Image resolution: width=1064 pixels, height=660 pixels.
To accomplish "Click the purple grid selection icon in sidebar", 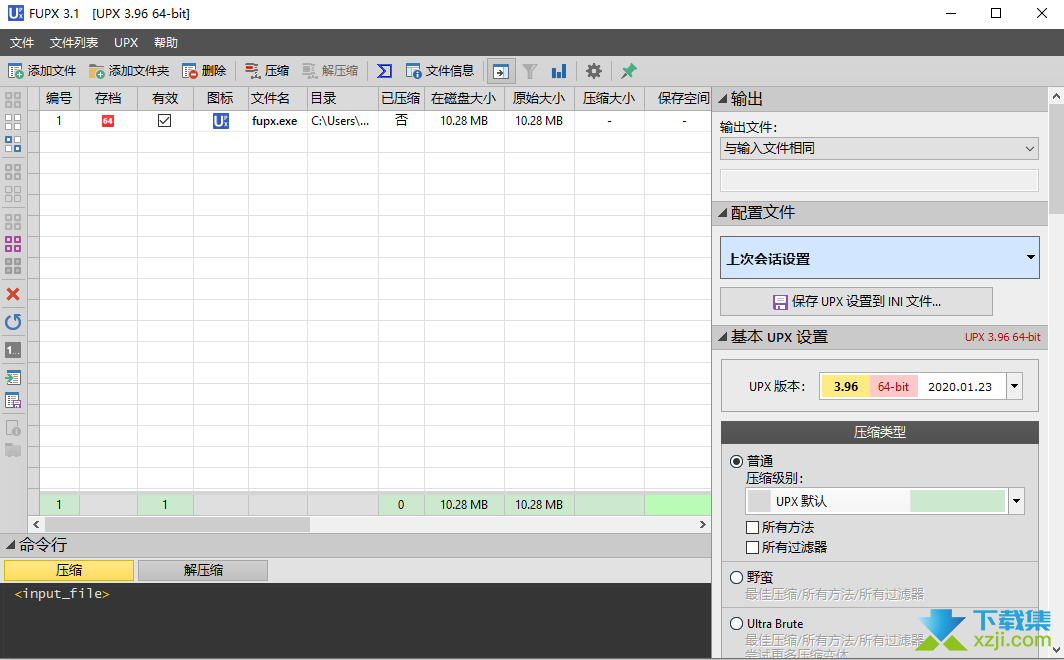I will (13, 244).
